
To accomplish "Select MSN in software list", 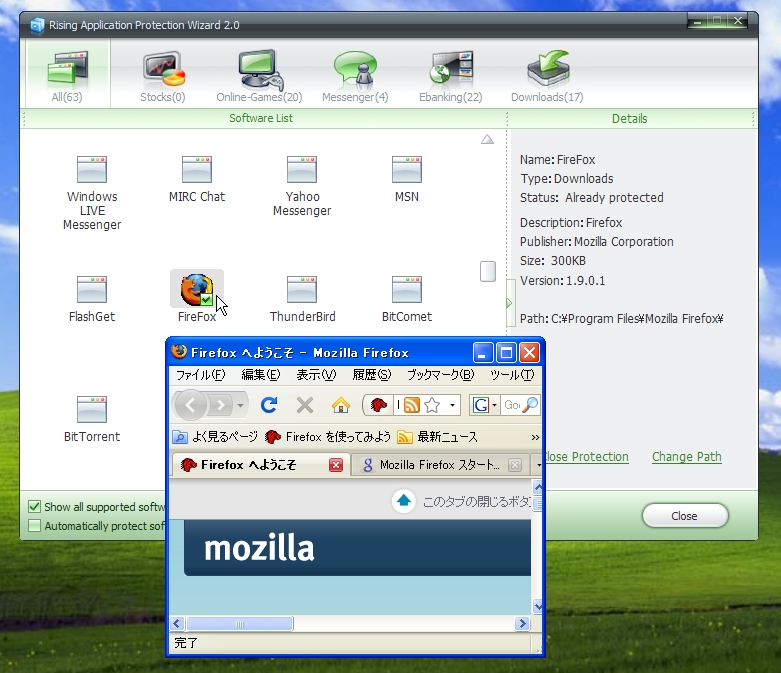I will click(x=406, y=179).
